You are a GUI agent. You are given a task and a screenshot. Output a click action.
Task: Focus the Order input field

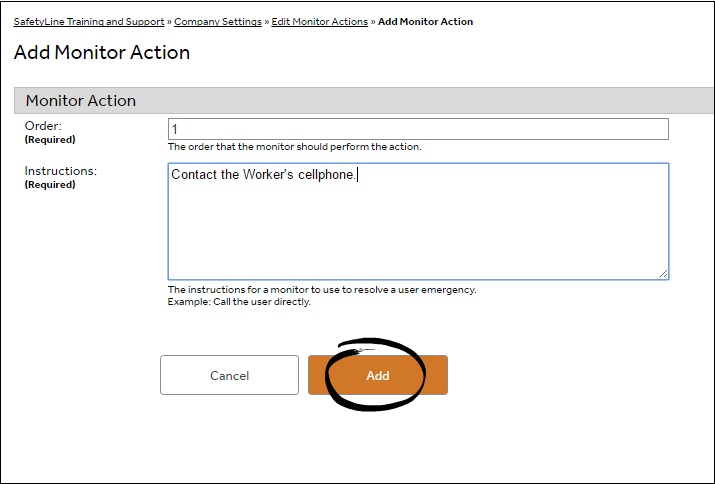(x=417, y=129)
